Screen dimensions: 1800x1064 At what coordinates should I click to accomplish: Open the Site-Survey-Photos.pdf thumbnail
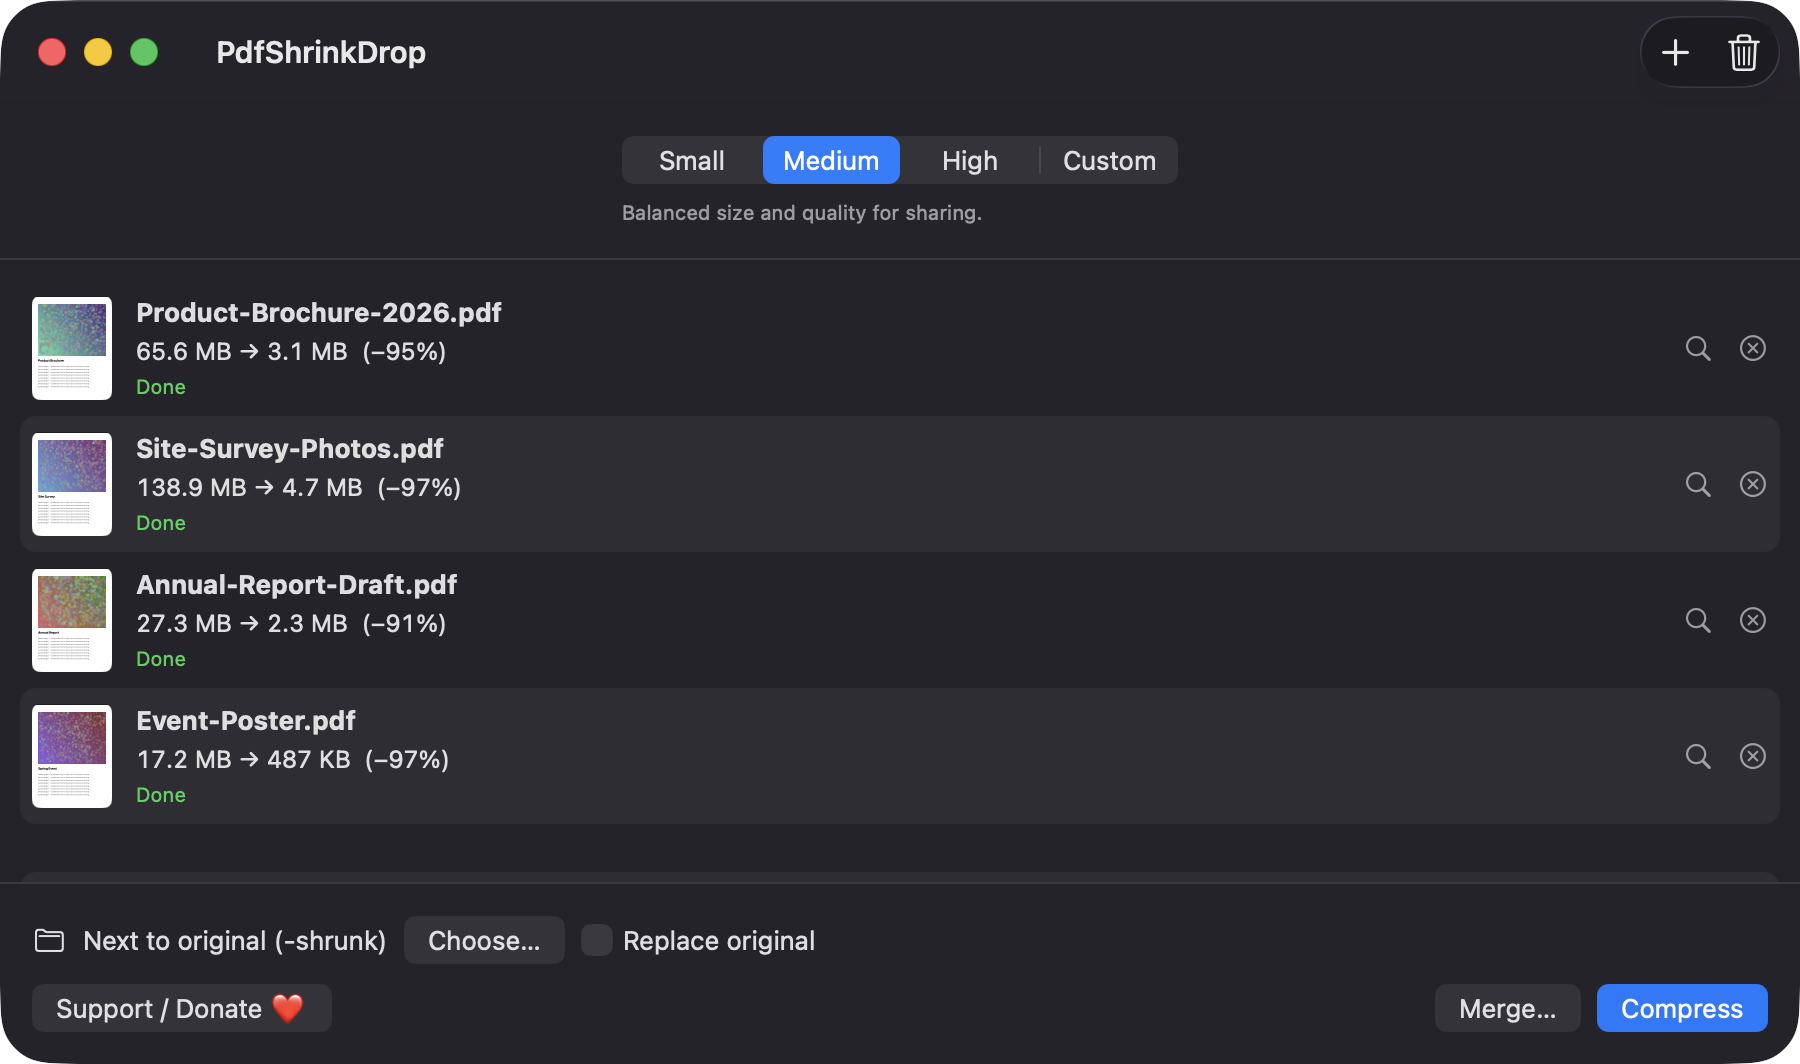click(72, 484)
